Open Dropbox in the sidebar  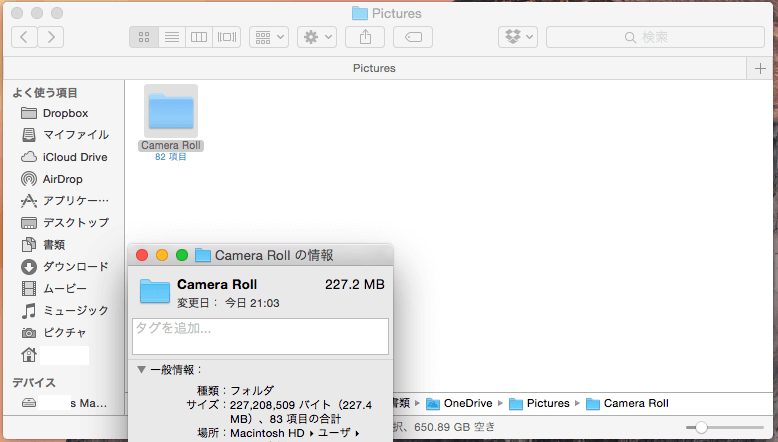[x=65, y=113]
